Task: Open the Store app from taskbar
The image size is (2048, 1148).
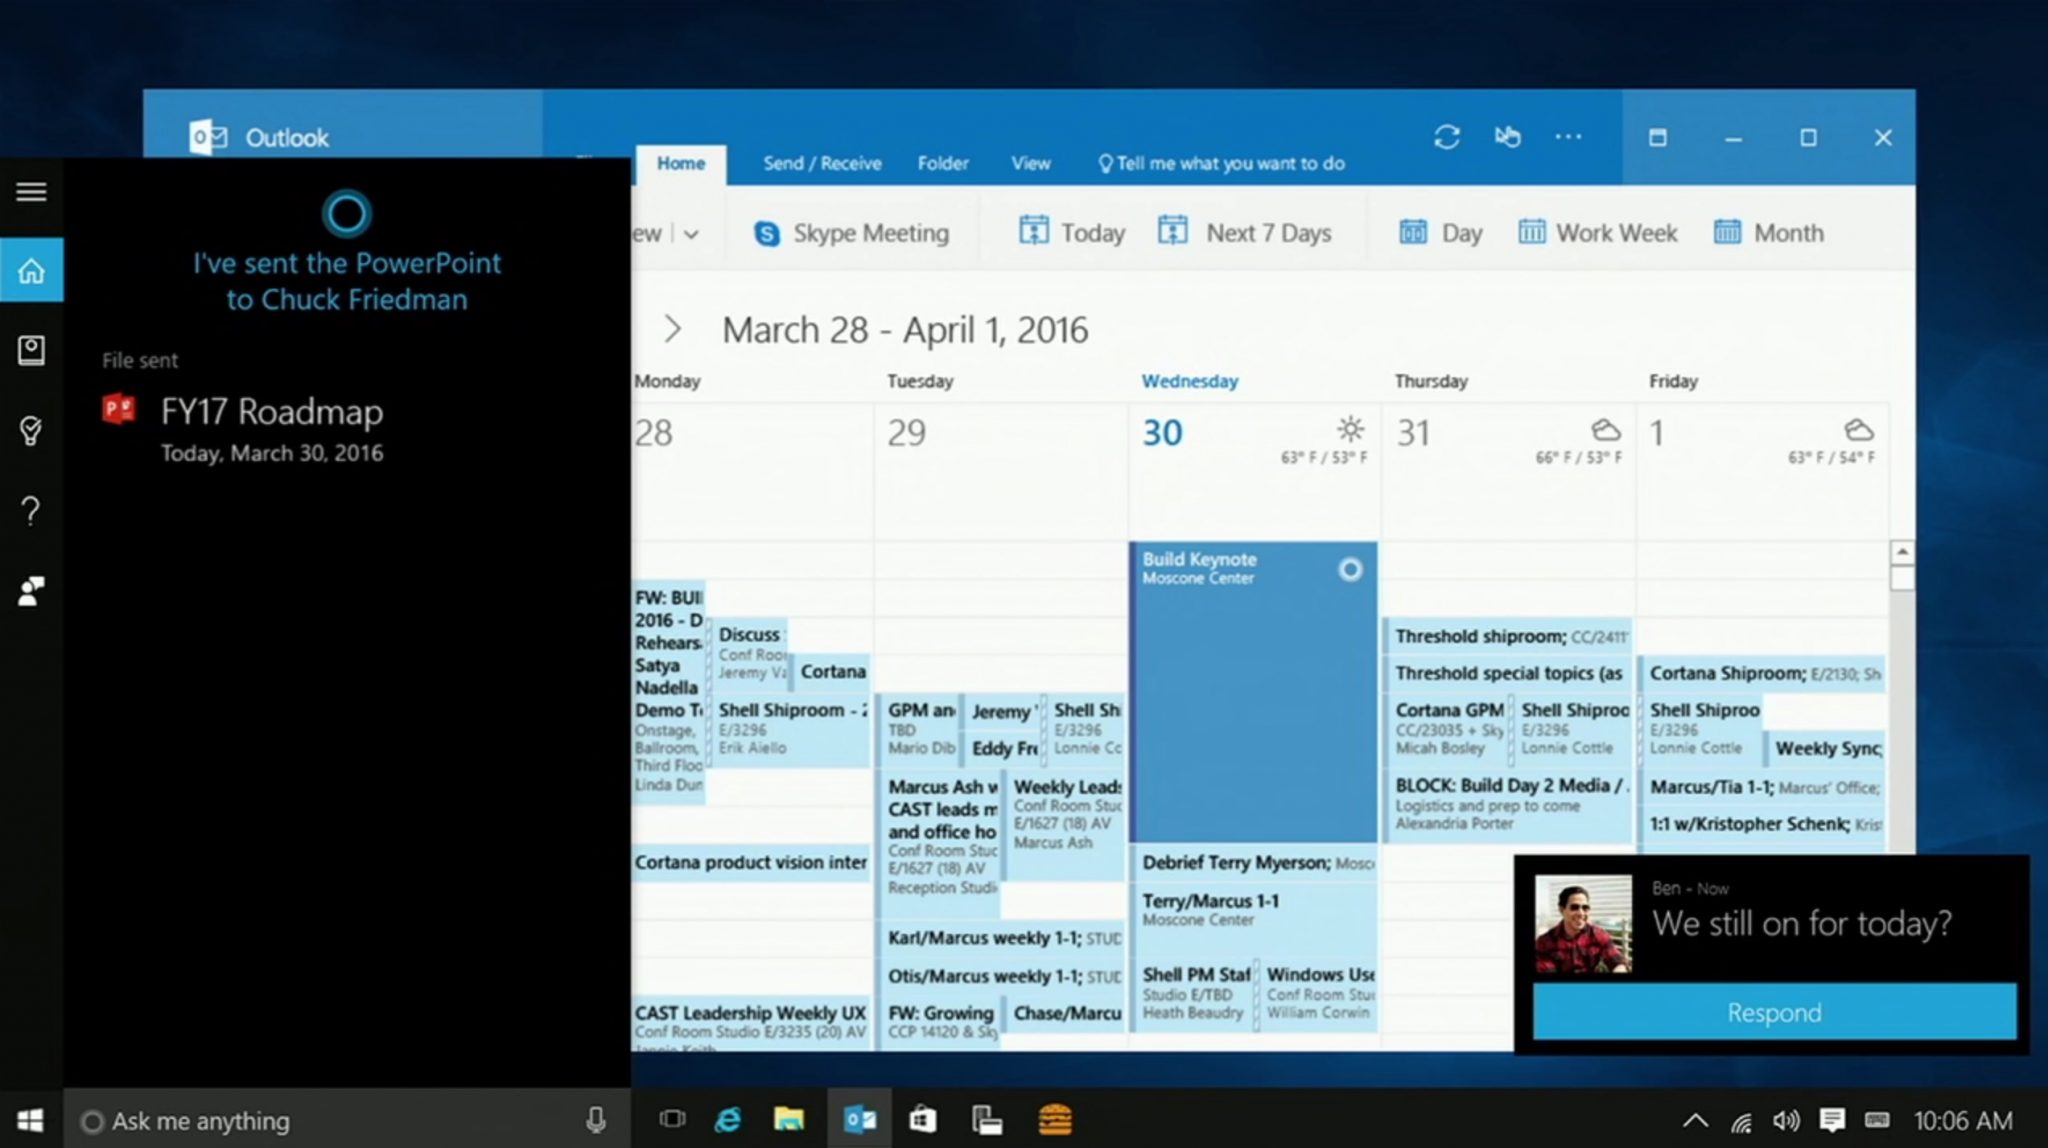Action: (923, 1119)
